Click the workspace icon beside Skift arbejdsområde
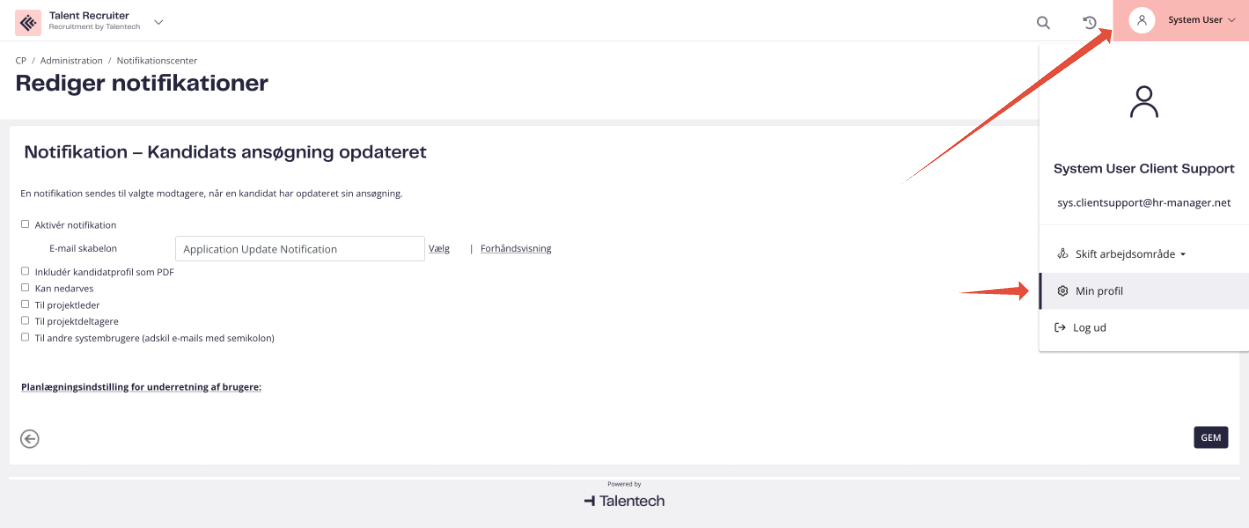The height and width of the screenshot is (528, 1249). [x=1062, y=254]
